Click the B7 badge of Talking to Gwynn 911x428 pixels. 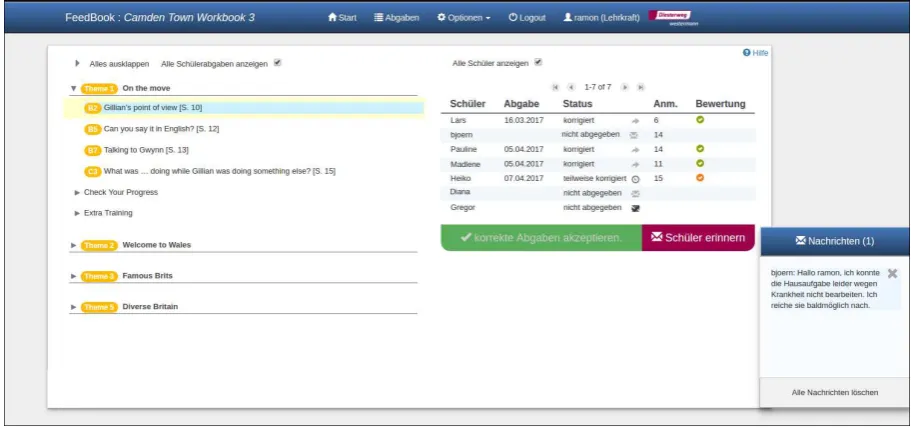coord(93,150)
